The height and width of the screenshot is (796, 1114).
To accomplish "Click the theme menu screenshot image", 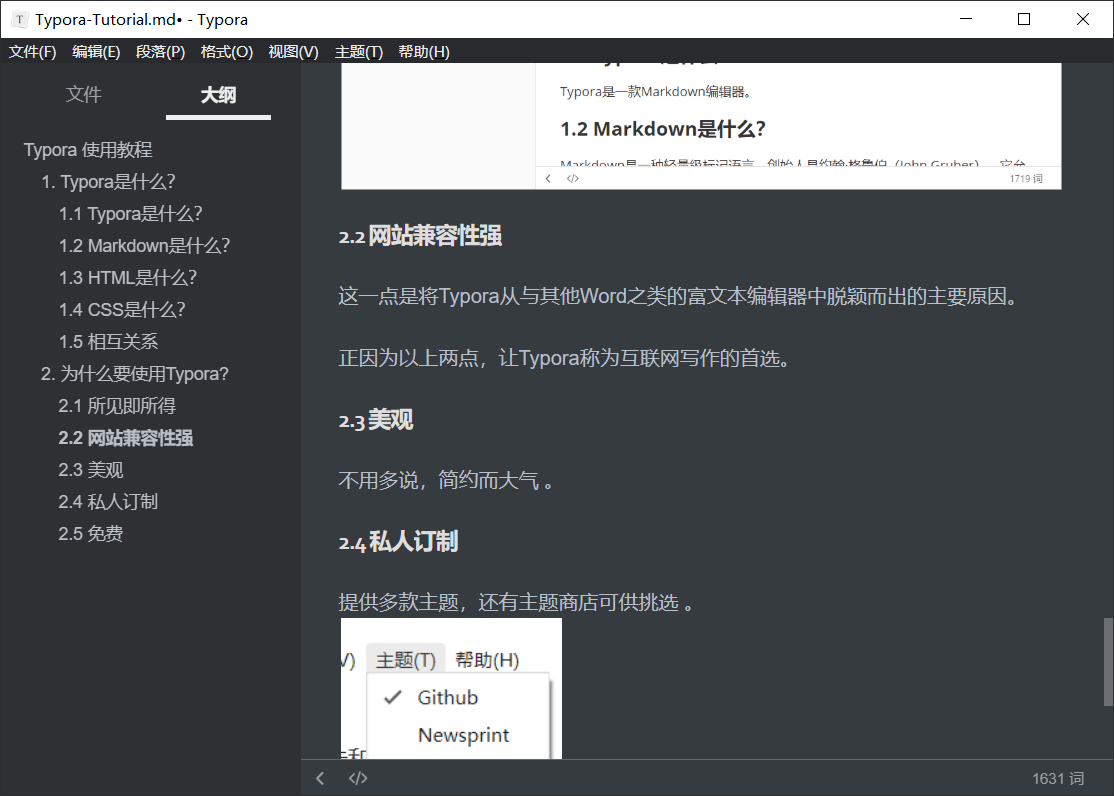I will click(451, 688).
